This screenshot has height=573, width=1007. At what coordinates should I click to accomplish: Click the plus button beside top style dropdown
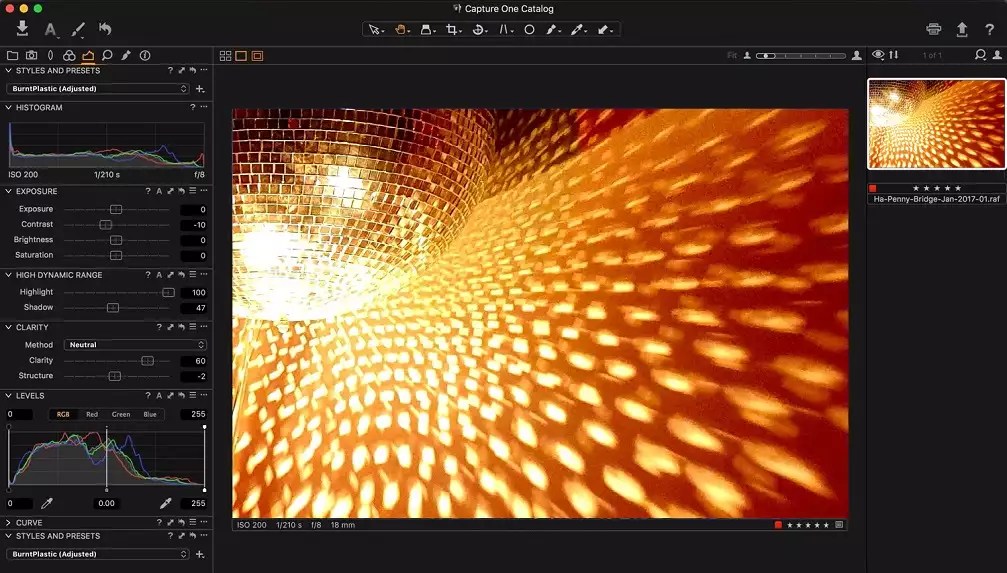[x=200, y=89]
